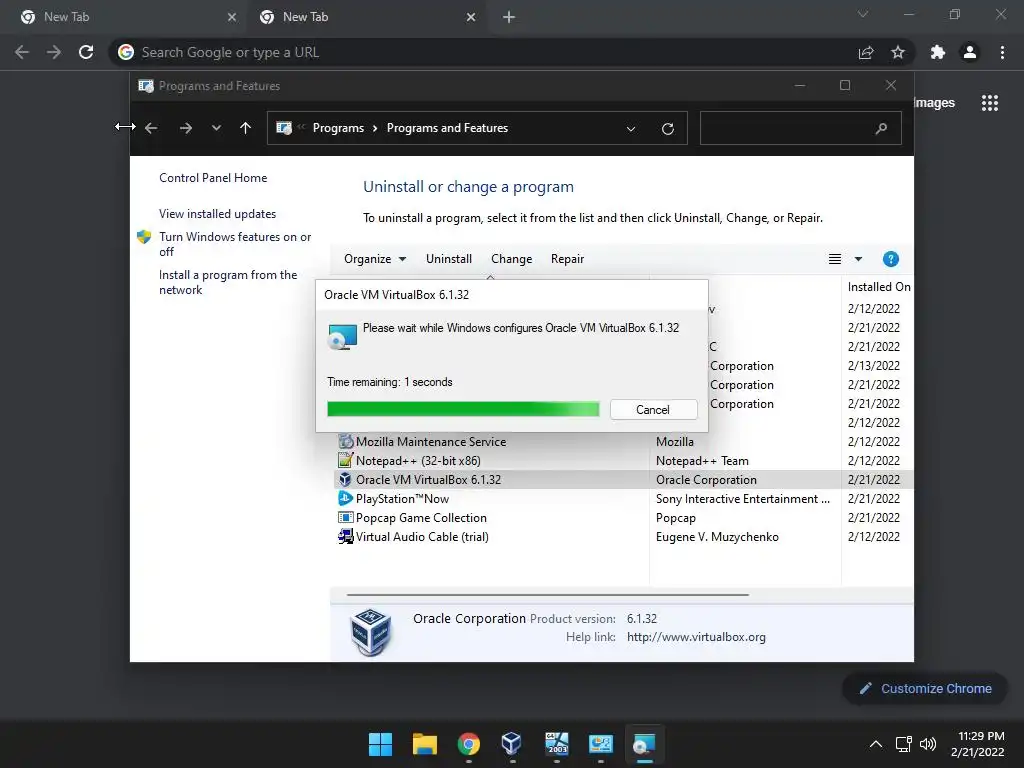The image size is (1024, 768).
Task: Switch to the first New Tab
Action: (x=124, y=17)
